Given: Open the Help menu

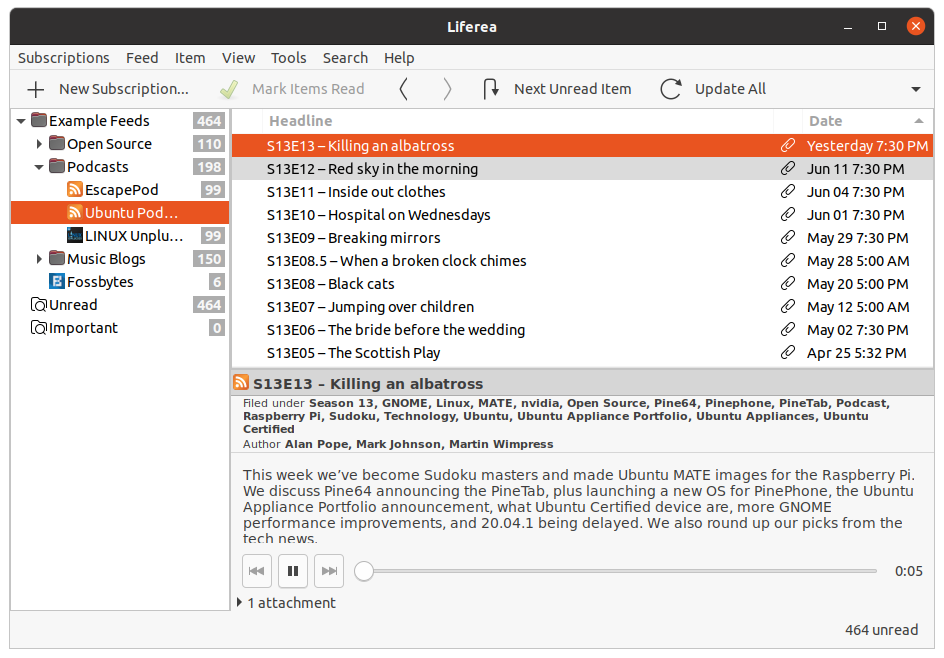Looking at the screenshot, I should pos(399,58).
